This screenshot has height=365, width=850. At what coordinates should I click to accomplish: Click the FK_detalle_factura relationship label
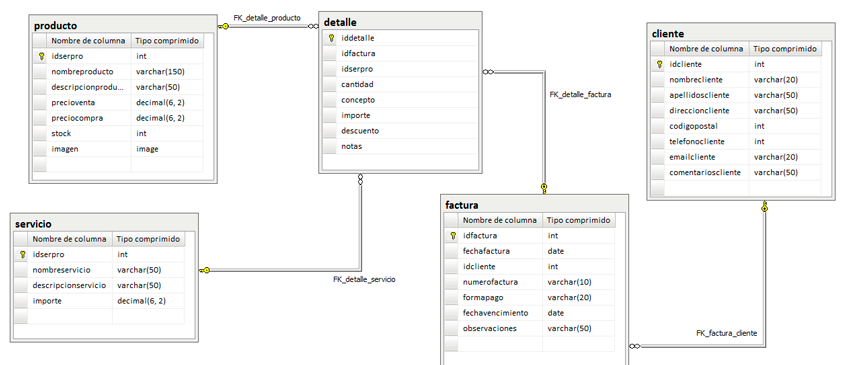coord(580,94)
